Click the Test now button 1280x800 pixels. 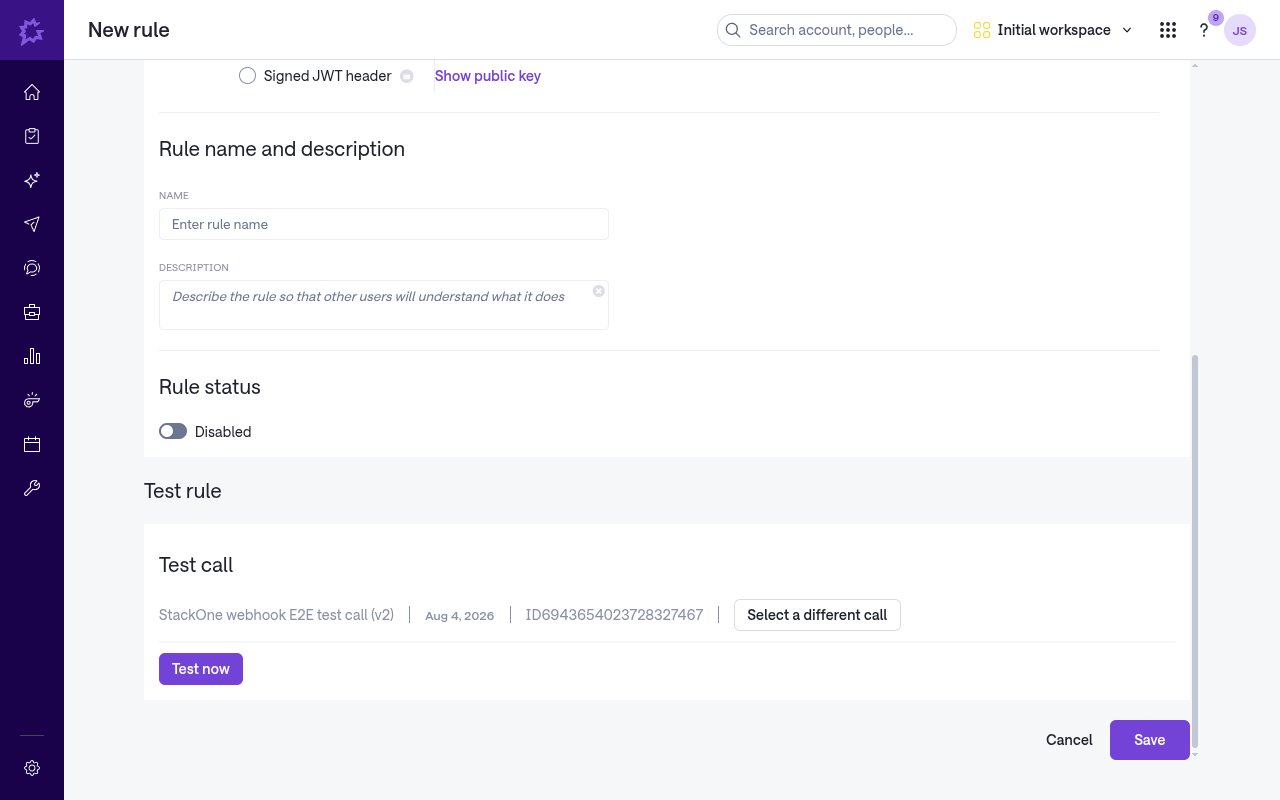pyautogui.click(x=201, y=669)
